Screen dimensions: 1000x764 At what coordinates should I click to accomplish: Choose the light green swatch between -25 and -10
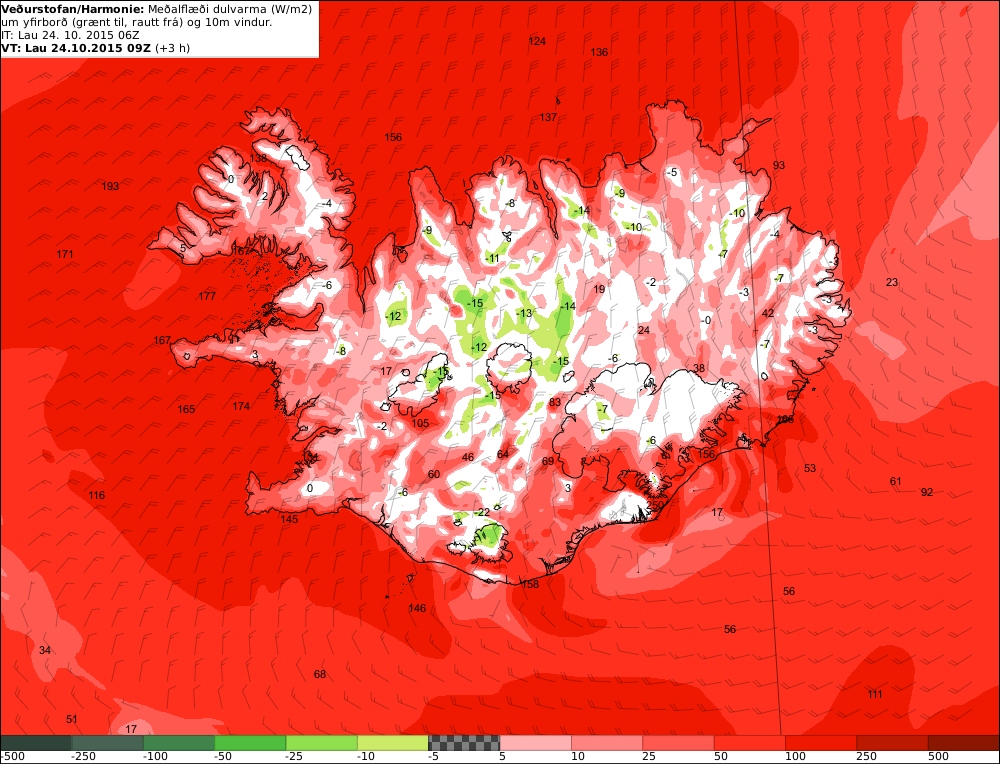point(321,742)
